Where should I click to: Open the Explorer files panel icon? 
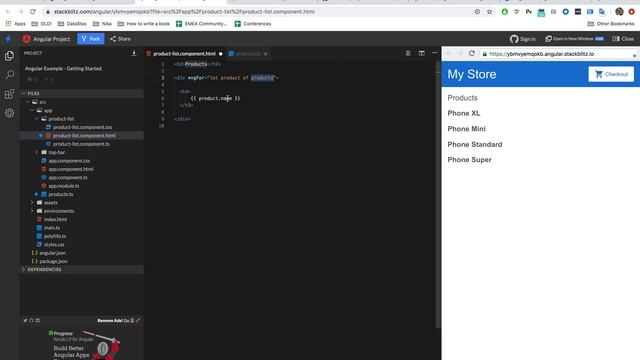pyautogui.click(x=9, y=56)
